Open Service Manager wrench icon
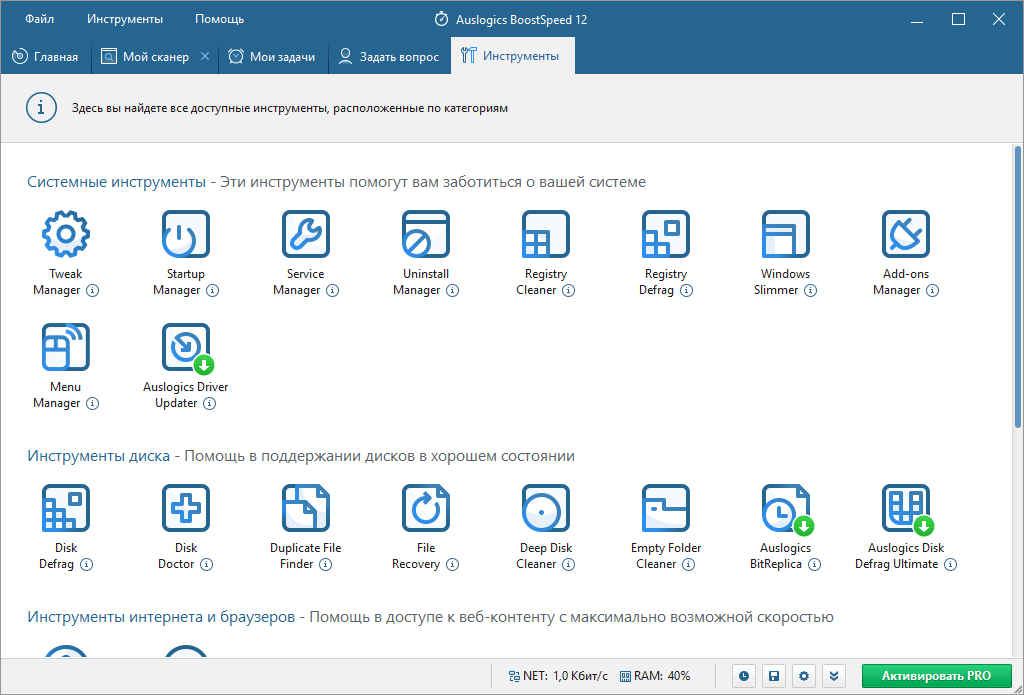1024x695 pixels. (306, 234)
